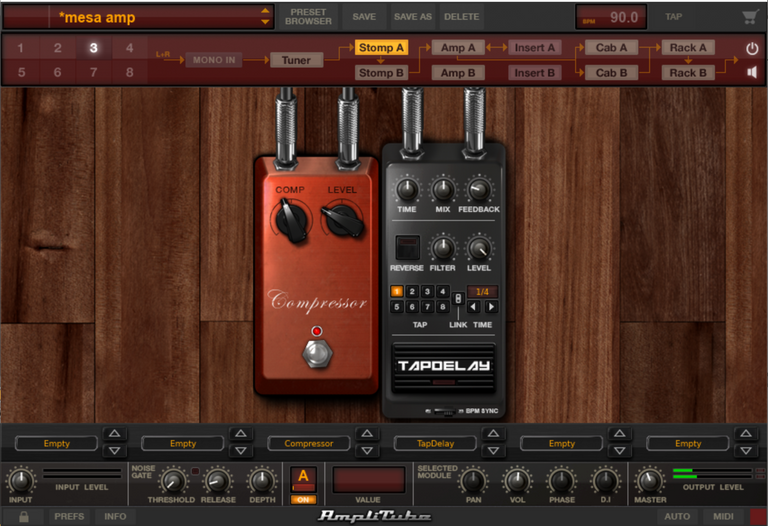Move TapDelay slot down with its arrow
The height and width of the screenshot is (526, 768).
click(x=493, y=451)
